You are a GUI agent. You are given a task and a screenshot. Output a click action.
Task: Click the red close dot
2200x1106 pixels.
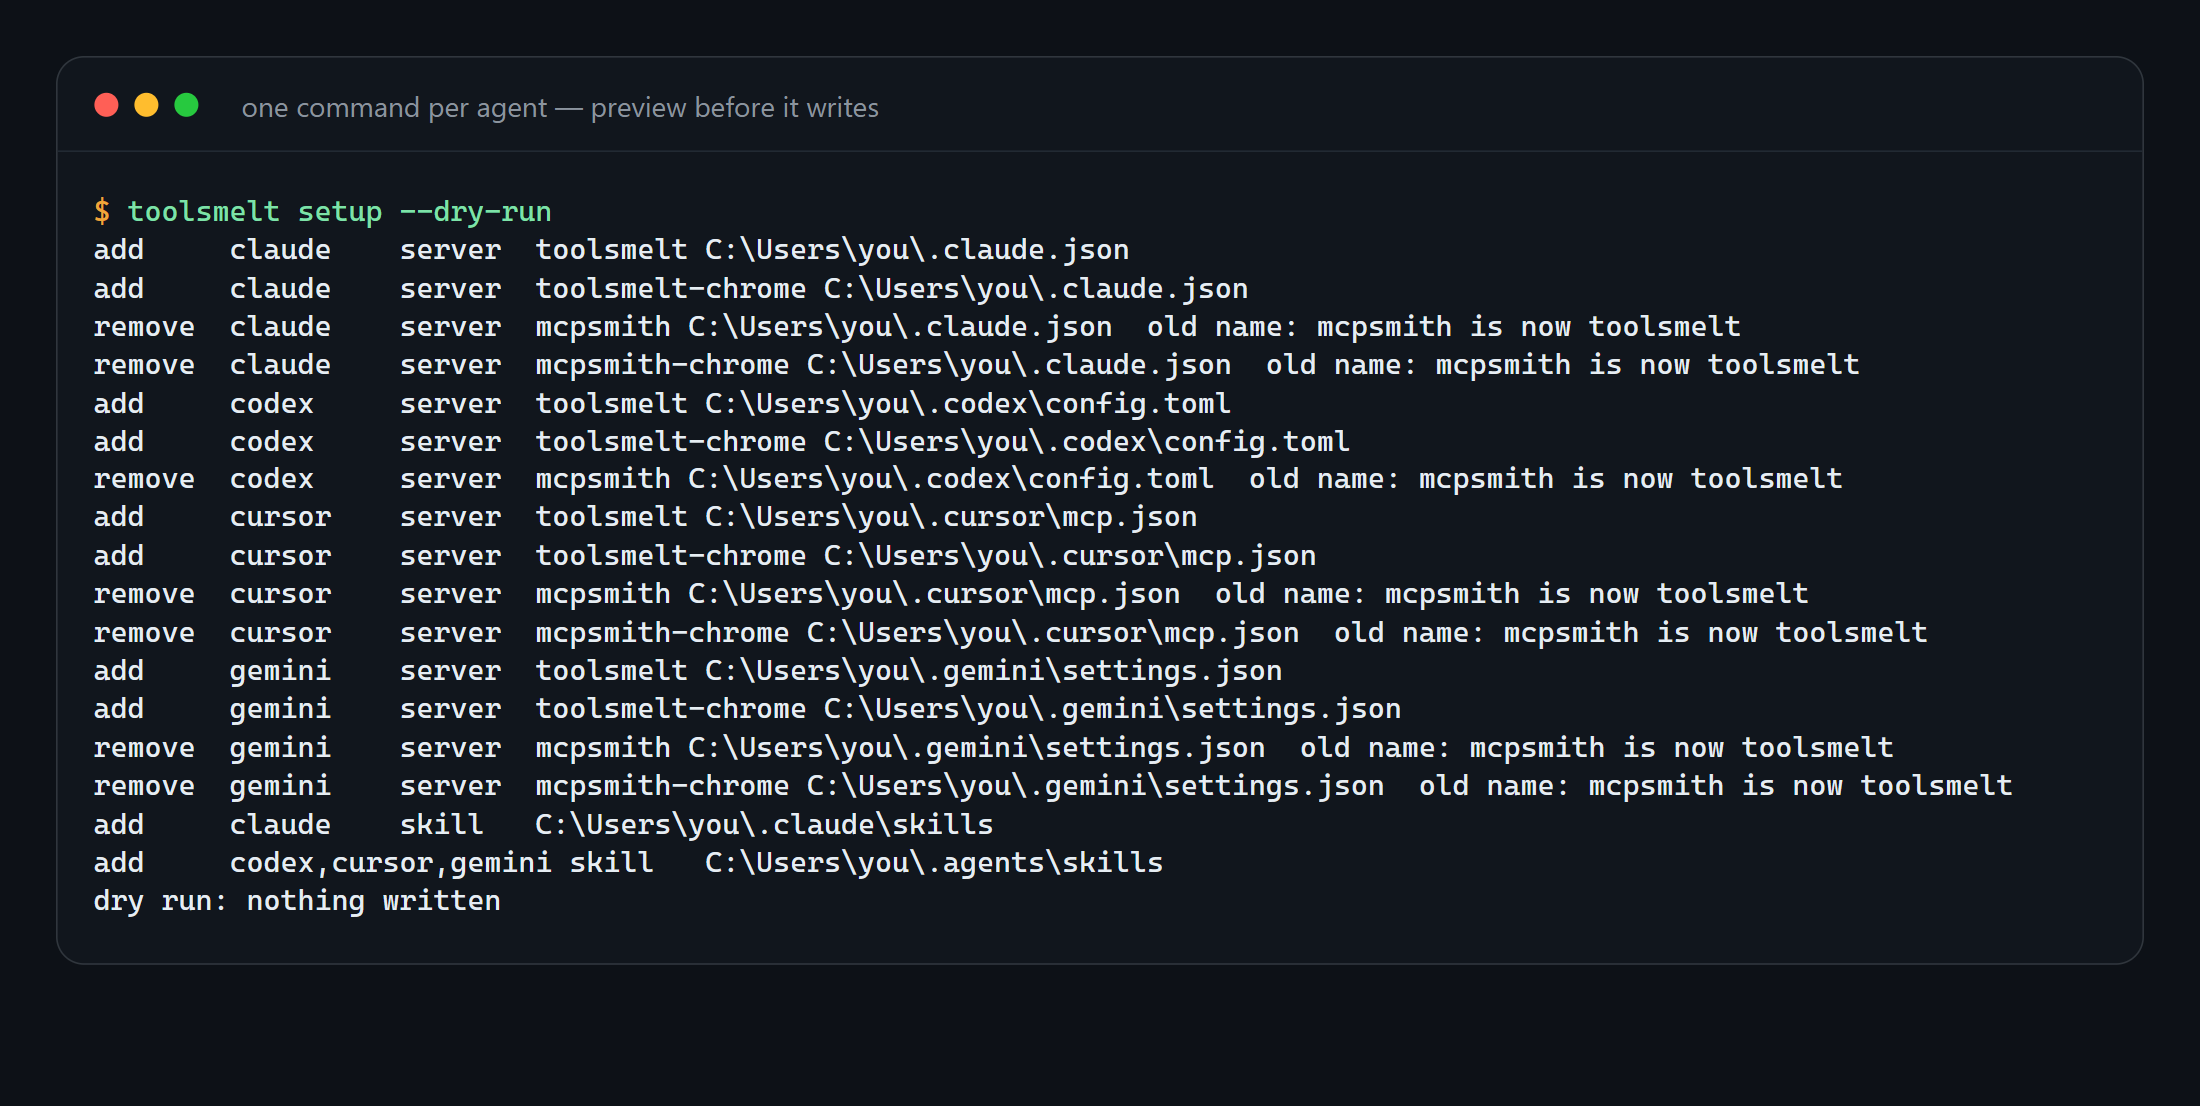[107, 105]
